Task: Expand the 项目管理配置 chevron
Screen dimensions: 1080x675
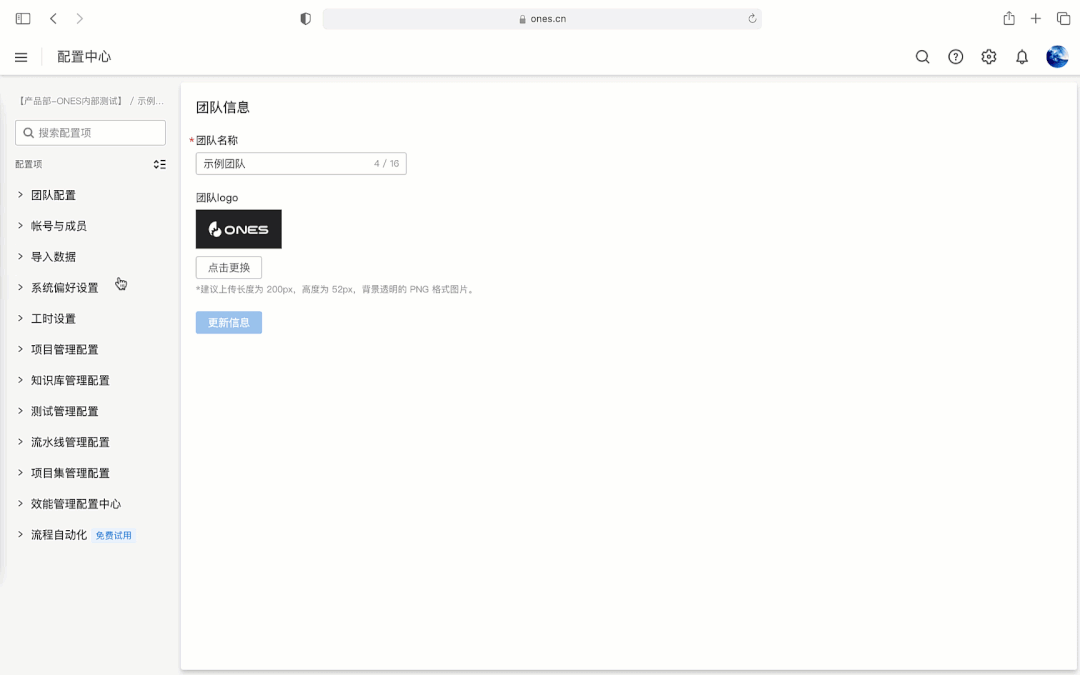Action: [20, 349]
